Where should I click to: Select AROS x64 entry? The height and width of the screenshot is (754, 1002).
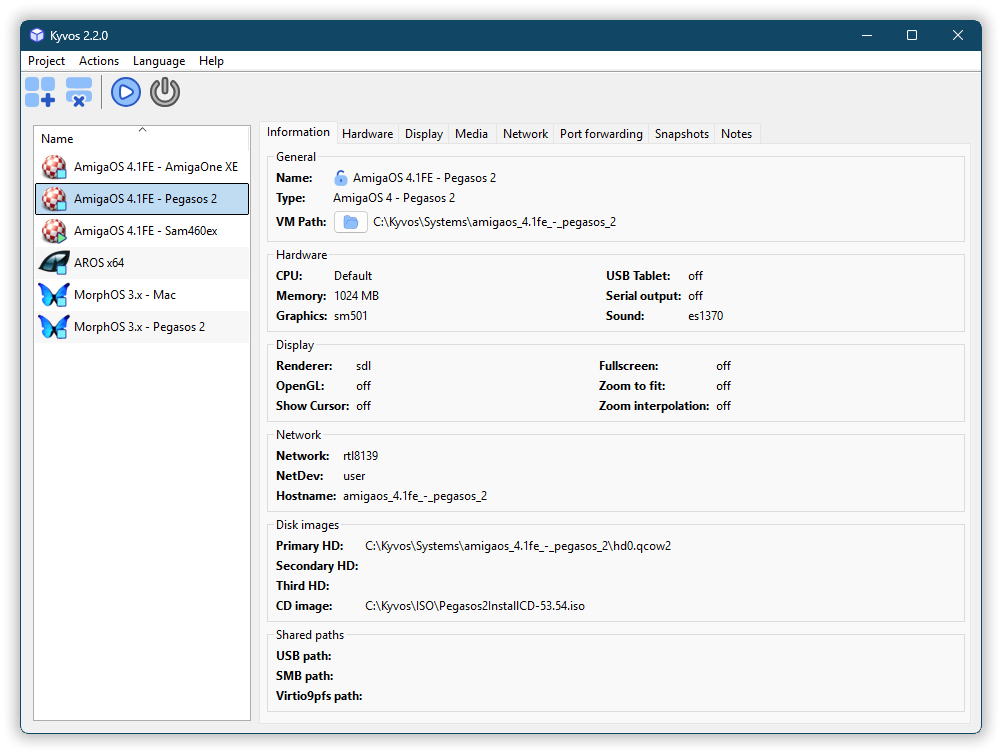142,263
